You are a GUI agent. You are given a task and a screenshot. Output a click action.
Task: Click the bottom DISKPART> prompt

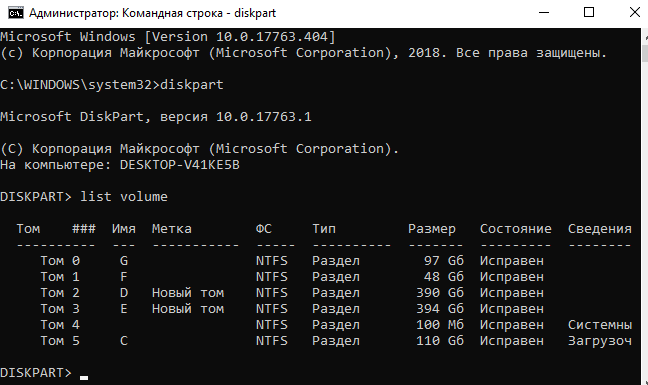36,373
